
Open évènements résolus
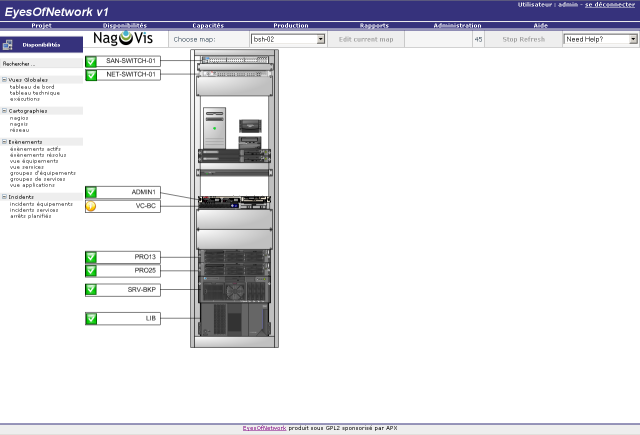(38, 155)
